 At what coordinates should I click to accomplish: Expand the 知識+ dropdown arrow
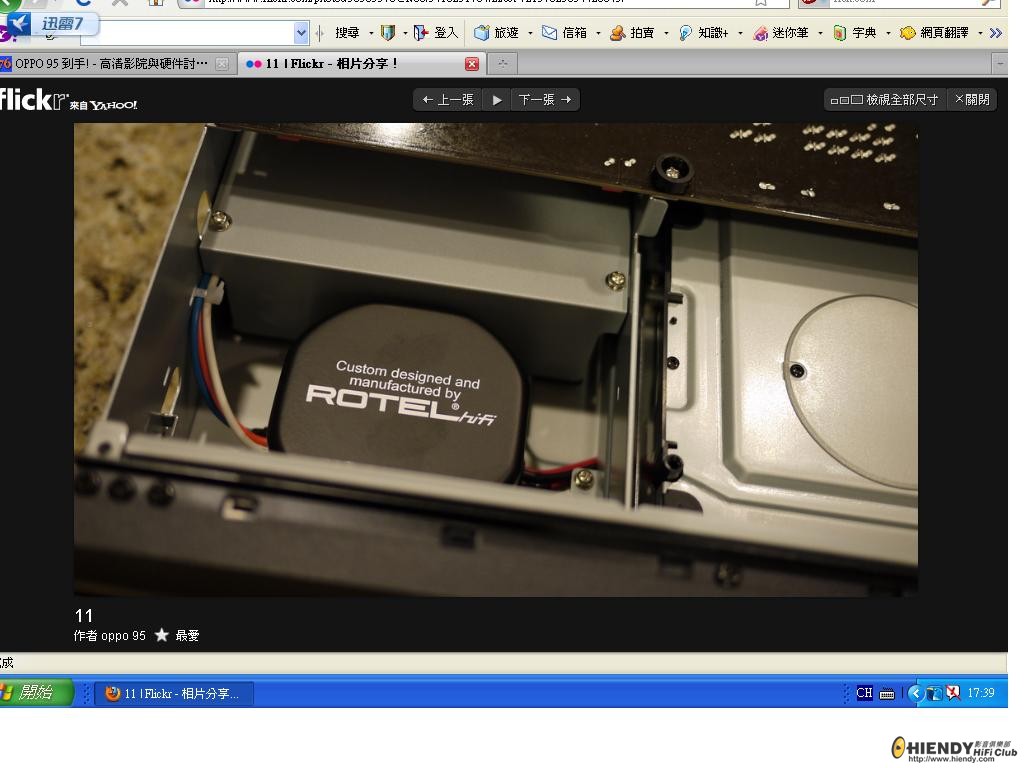[739, 33]
